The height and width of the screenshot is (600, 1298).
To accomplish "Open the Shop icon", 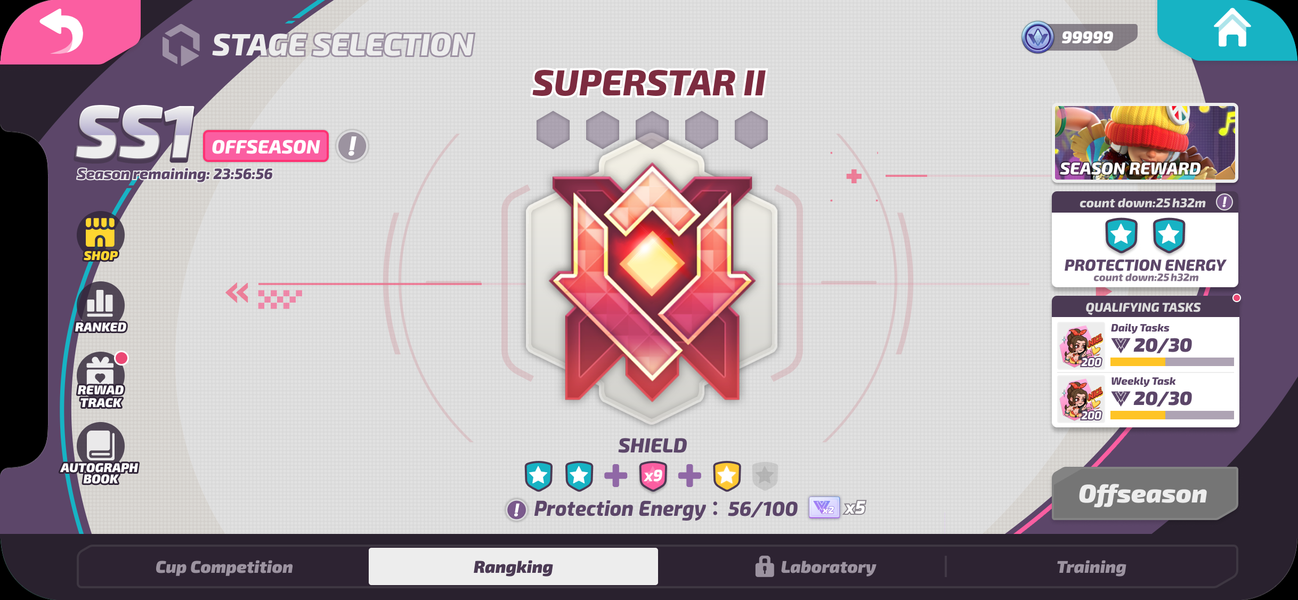I will [101, 237].
